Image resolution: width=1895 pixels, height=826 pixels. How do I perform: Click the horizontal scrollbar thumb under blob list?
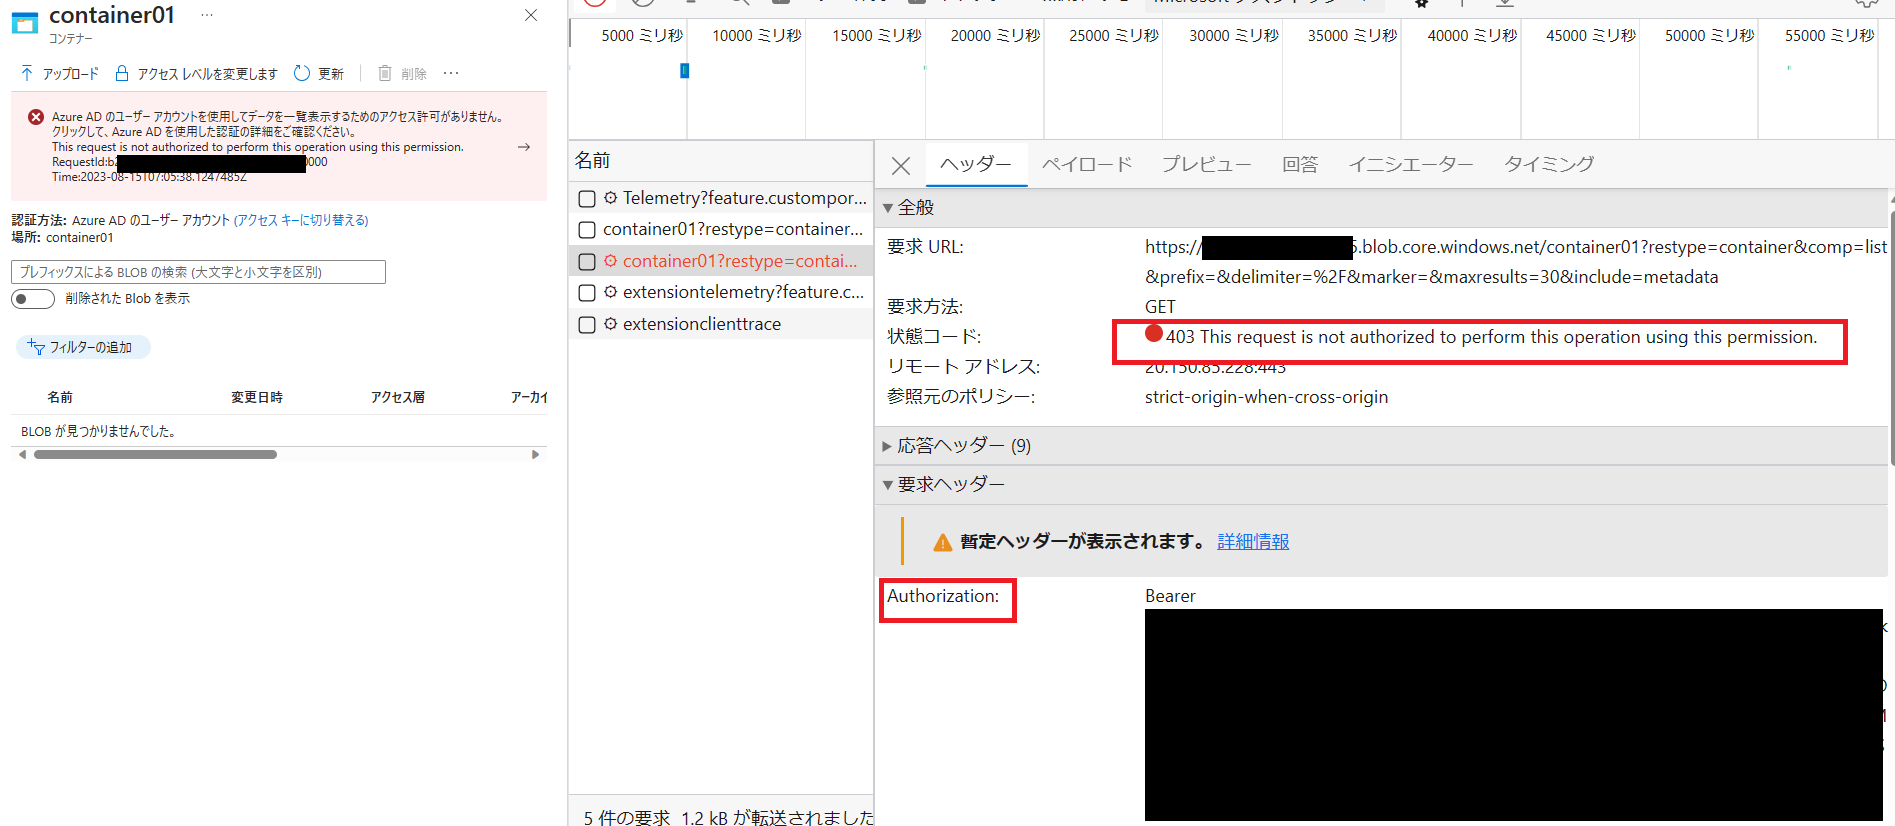pyautogui.click(x=155, y=454)
